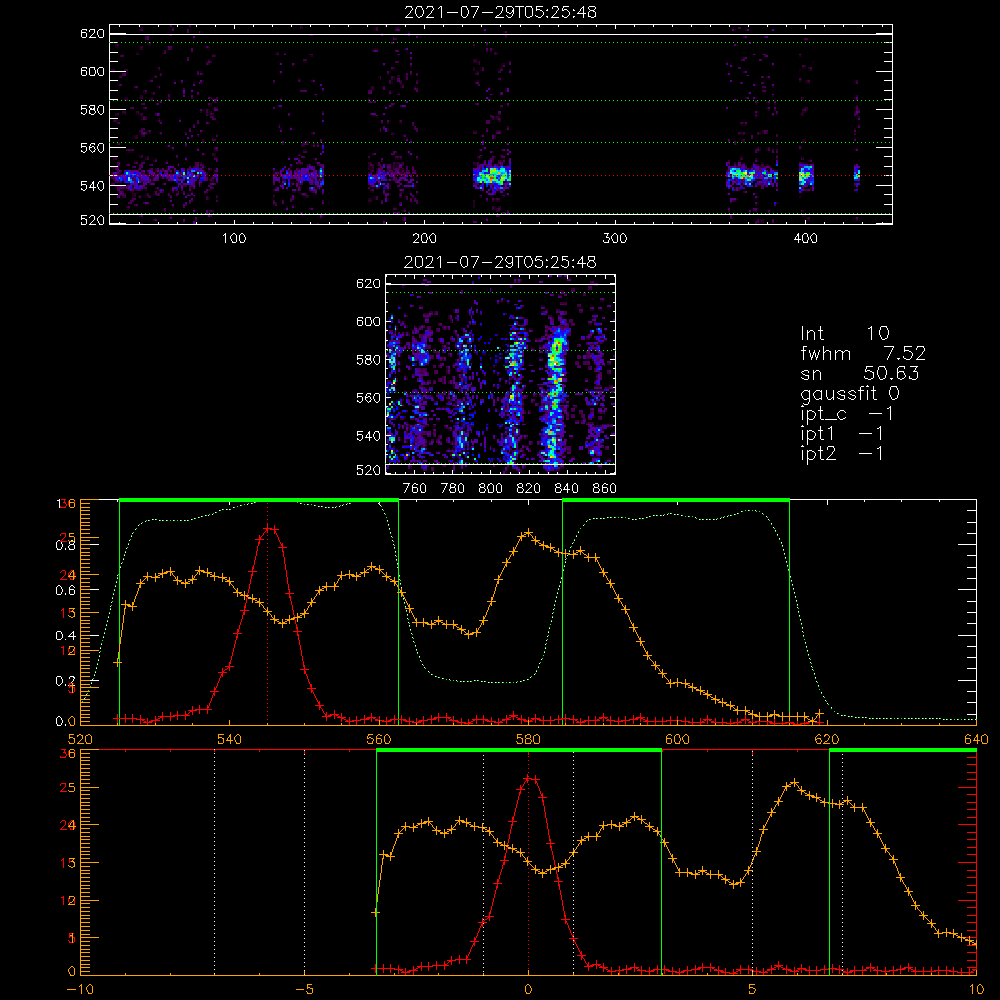Image resolution: width=1000 pixels, height=1000 pixels.
Task: Click x-axis label 620 on third profile plot
Action: coord(827,739)
